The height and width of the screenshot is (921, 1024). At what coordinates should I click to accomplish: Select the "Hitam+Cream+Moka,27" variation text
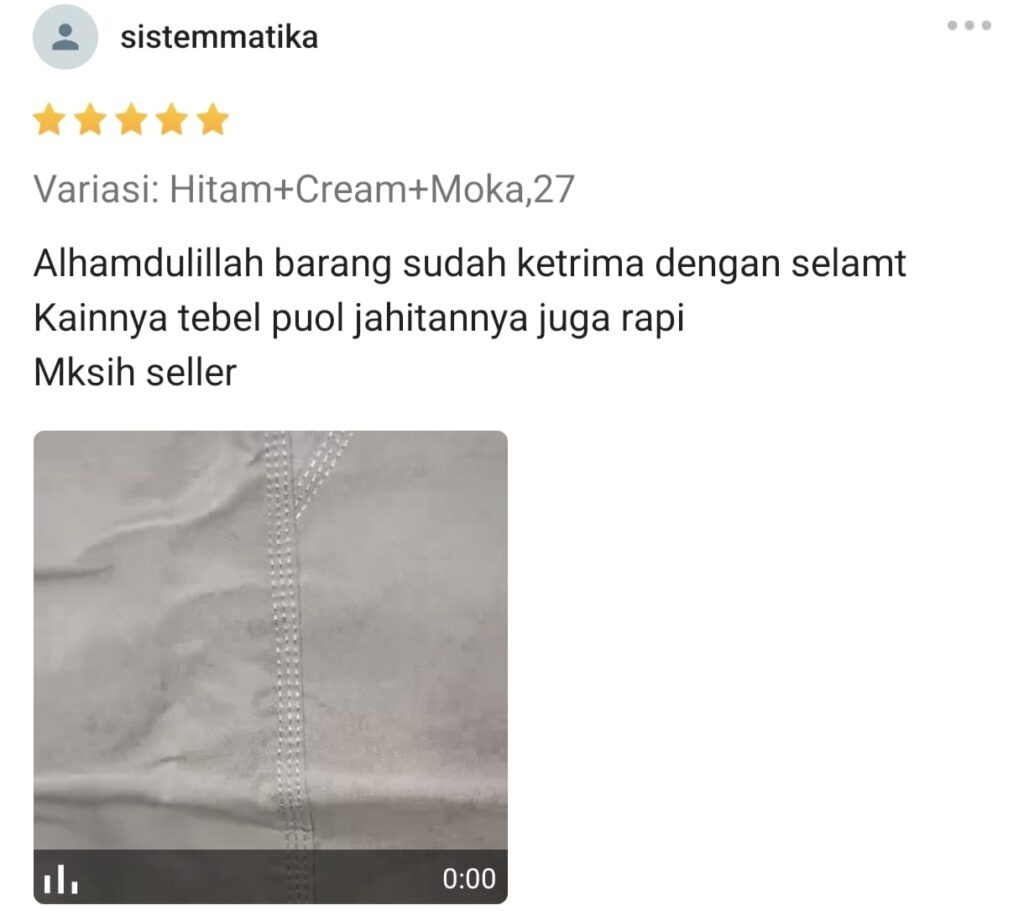(x=372, y=189)
